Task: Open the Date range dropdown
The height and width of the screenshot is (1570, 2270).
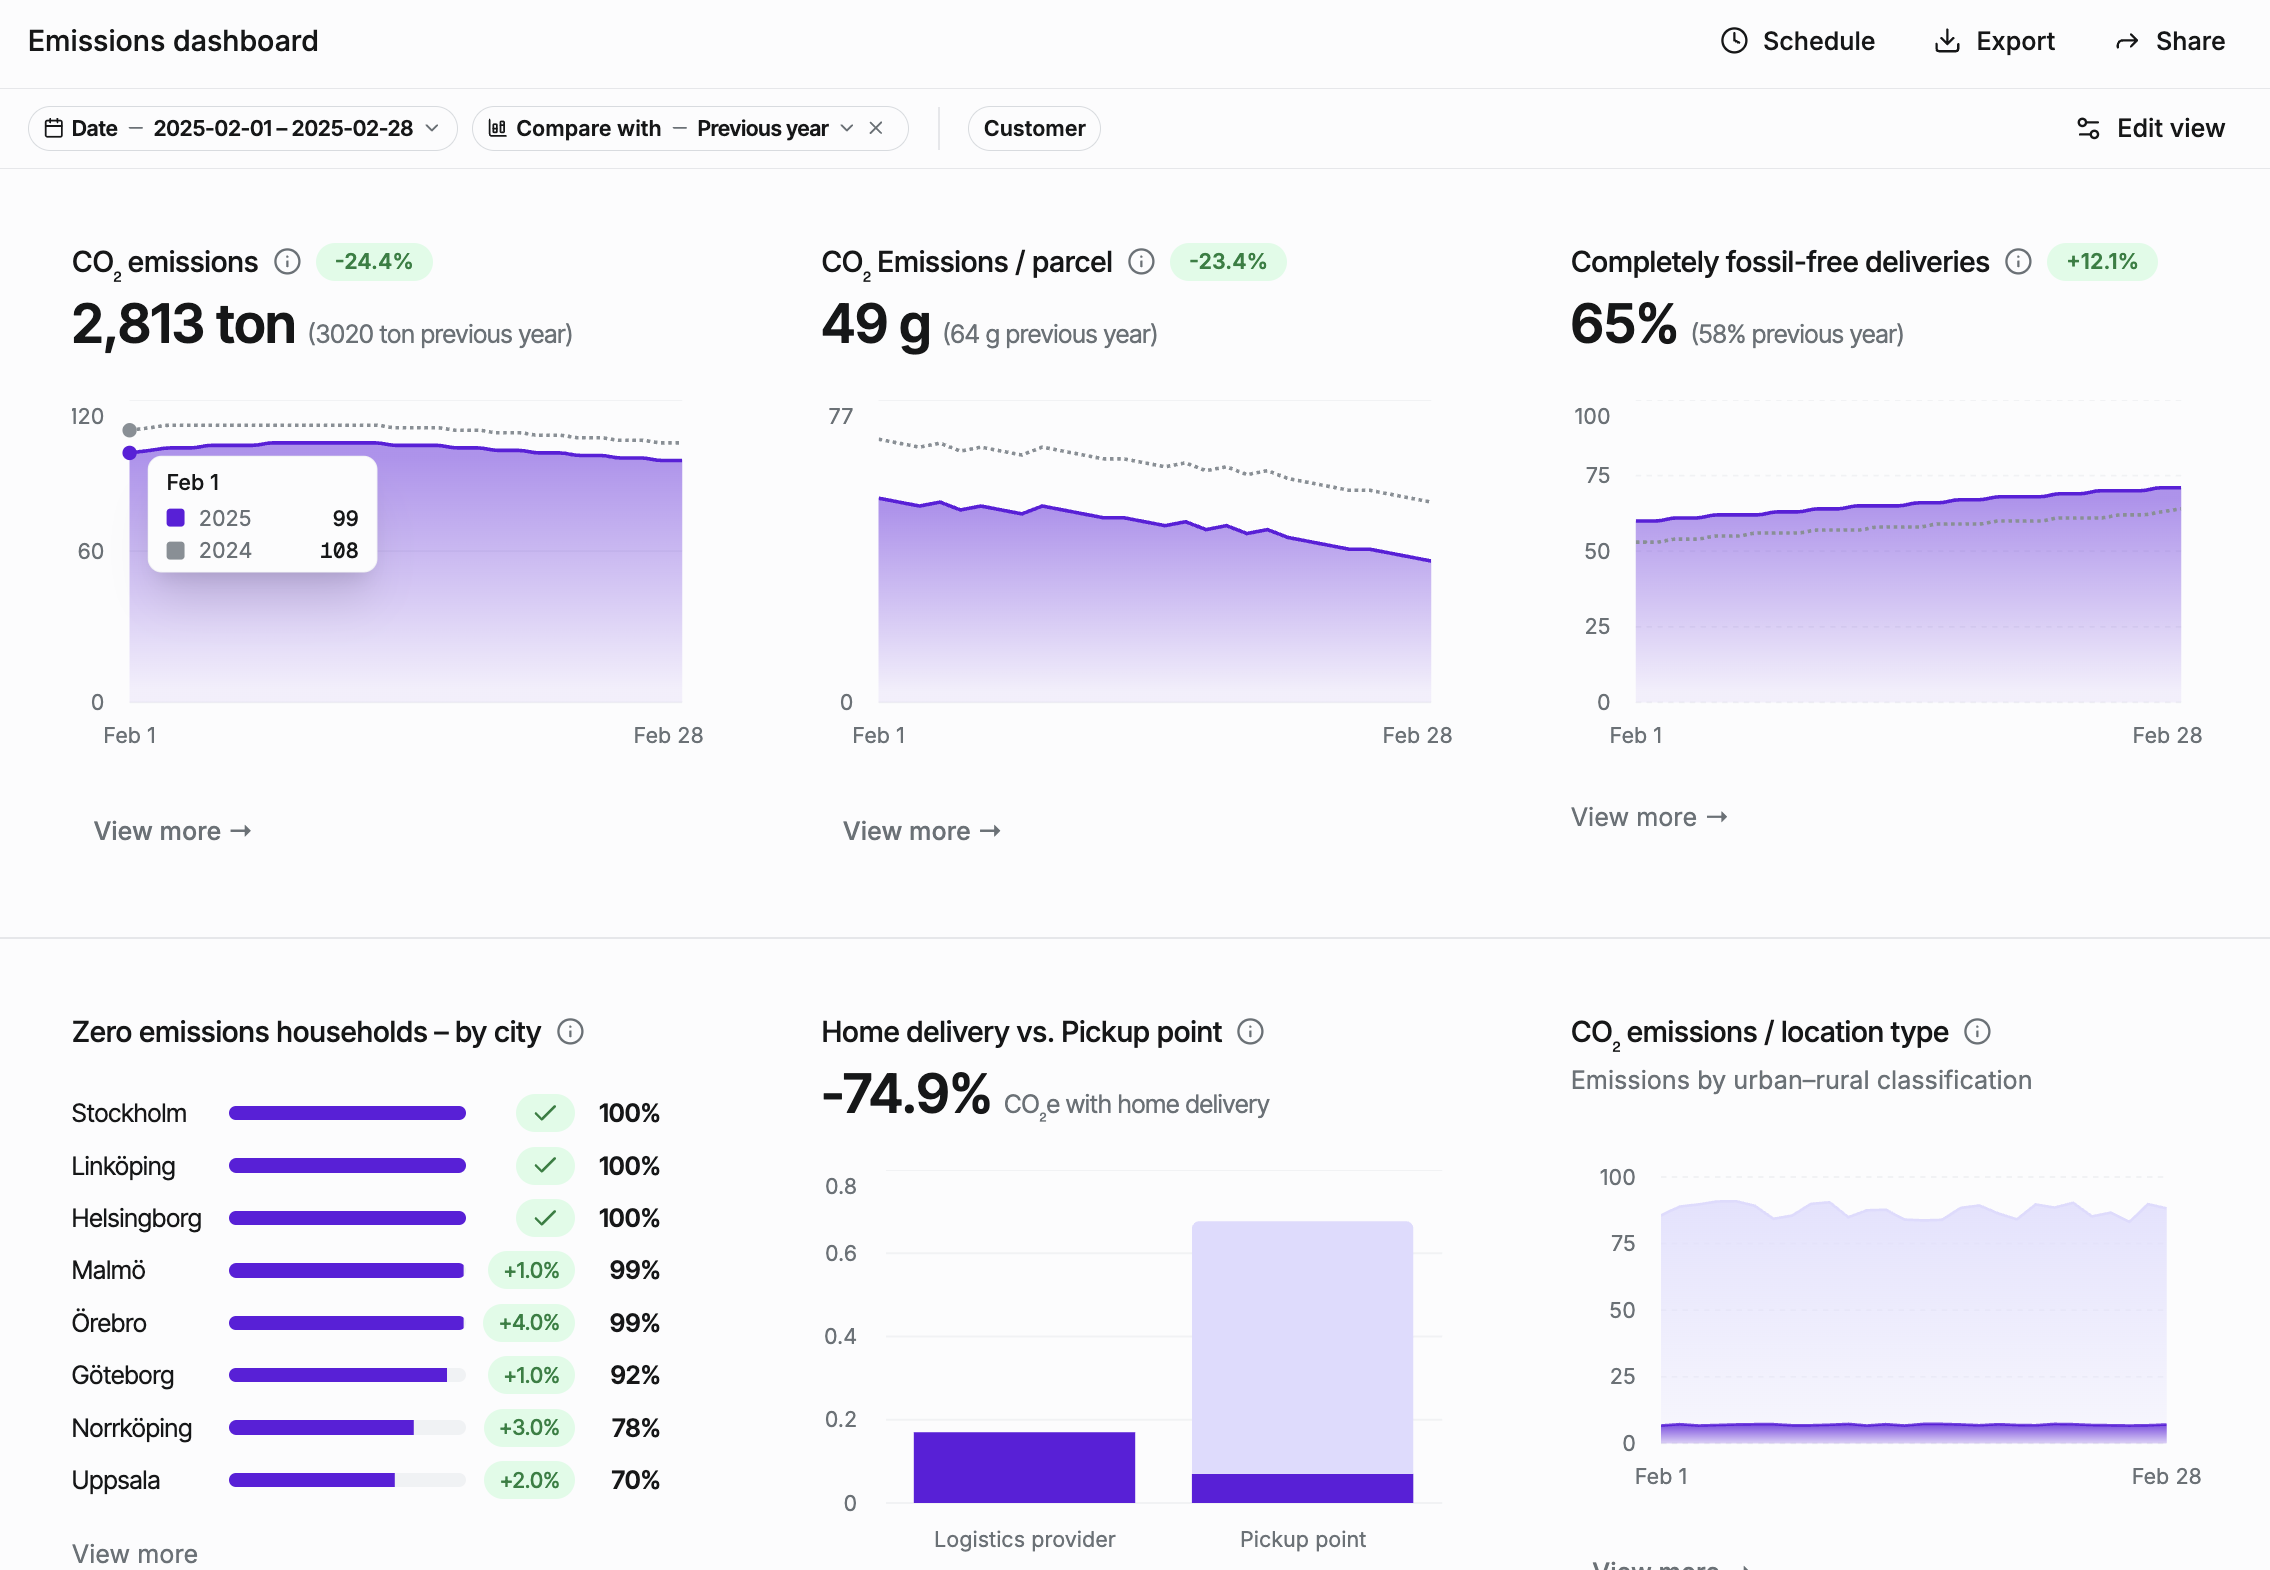Action: click(242, 128)
